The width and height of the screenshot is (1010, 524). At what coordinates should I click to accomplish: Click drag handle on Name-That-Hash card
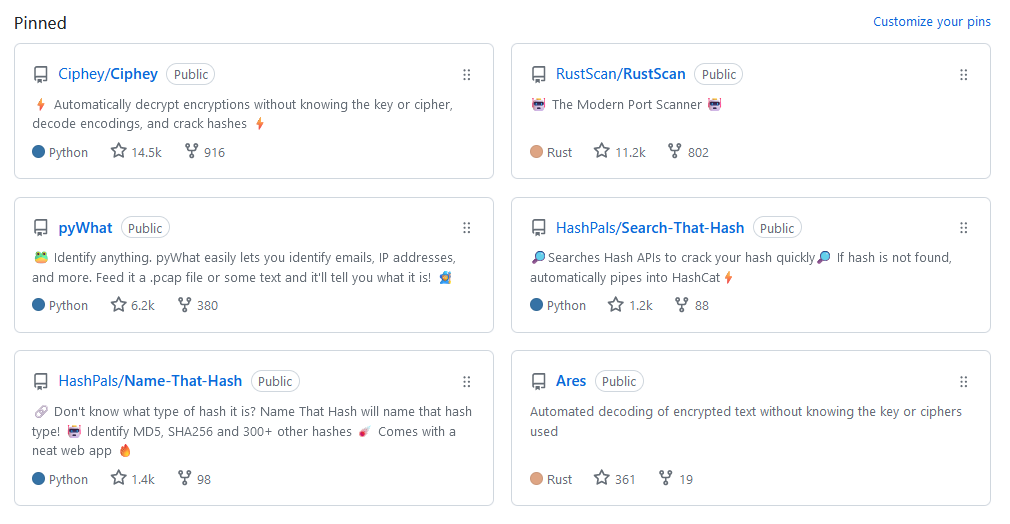[x=466, y=382]
